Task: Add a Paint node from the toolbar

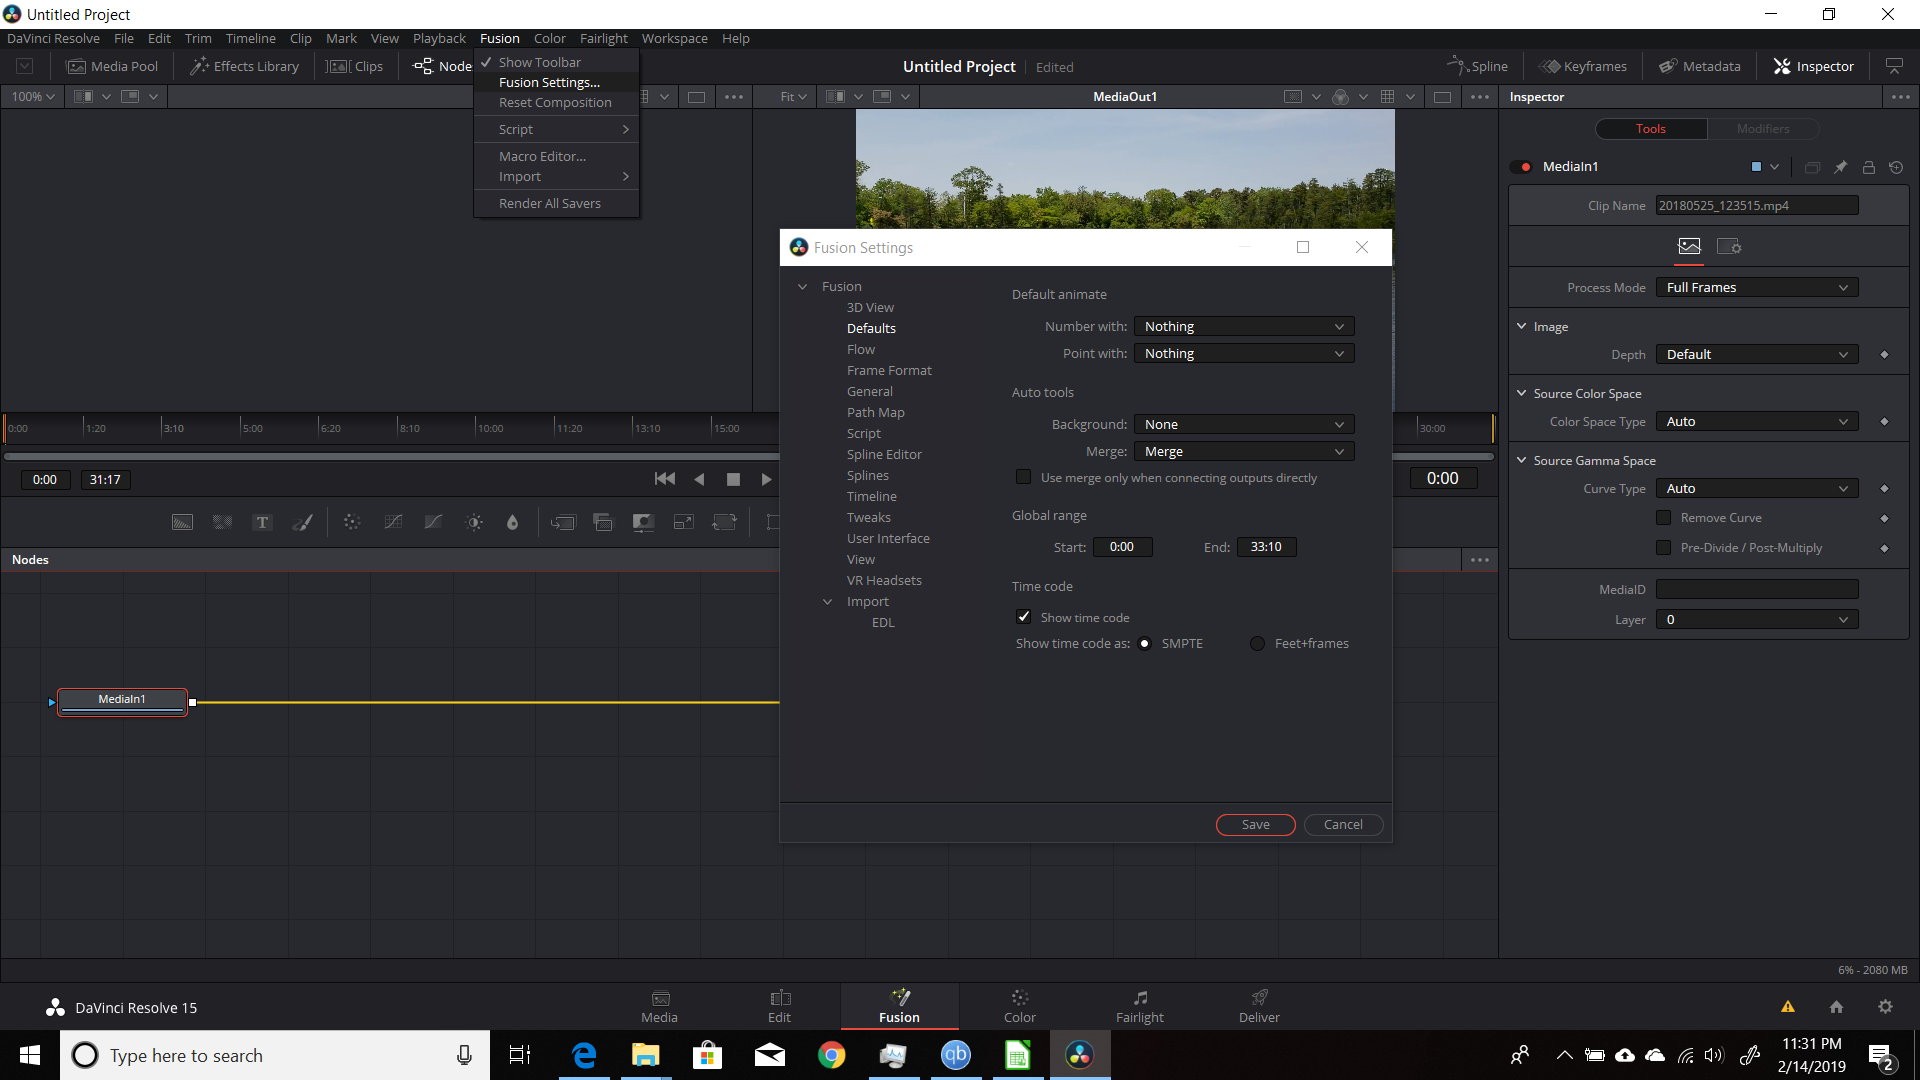Action: click(x=302, y=522)
